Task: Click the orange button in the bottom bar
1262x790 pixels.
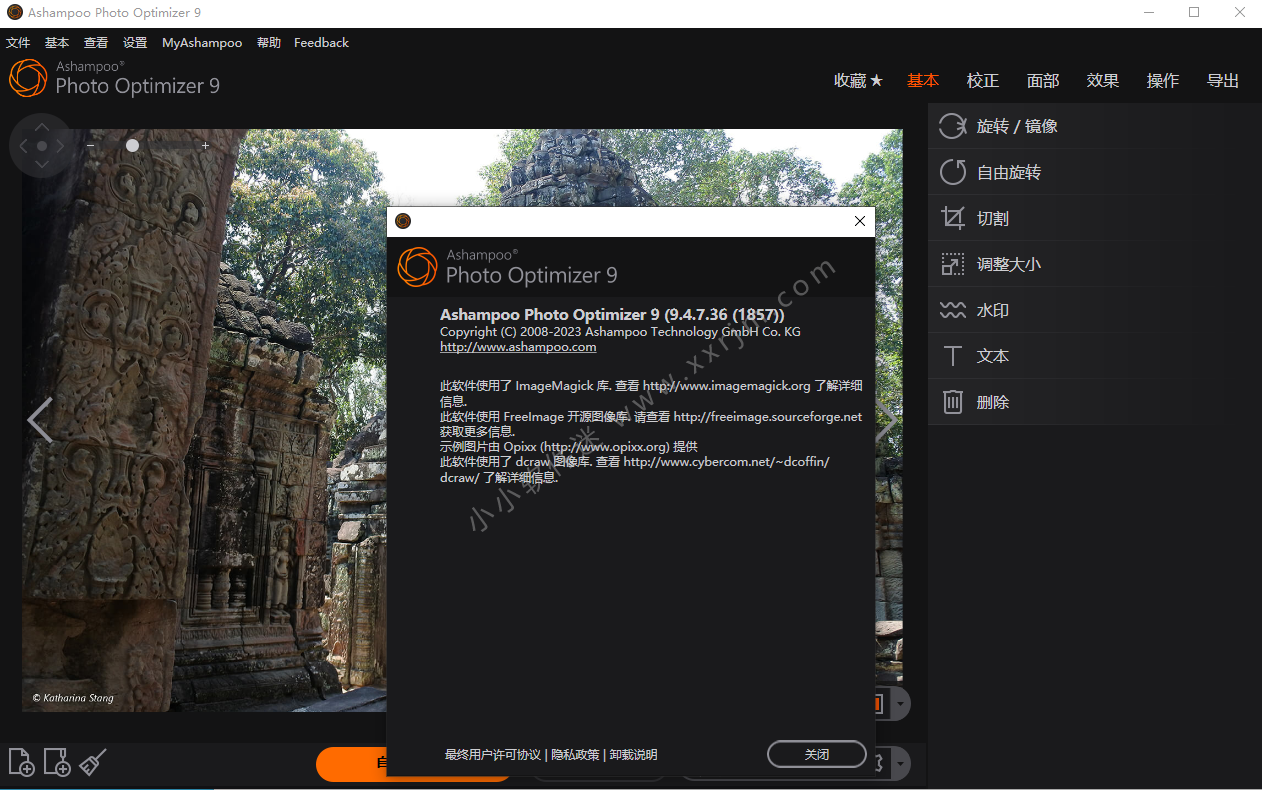Action: [351, 764]
